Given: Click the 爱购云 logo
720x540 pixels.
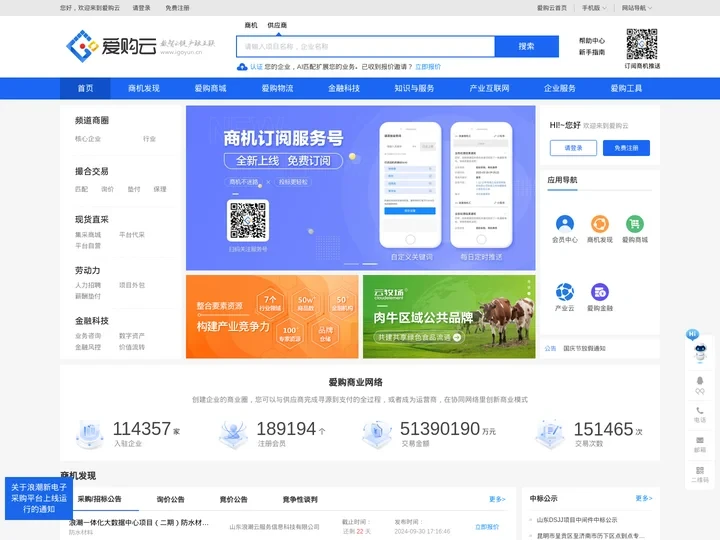Looking at the screenshot, I should tap(112, 46).
